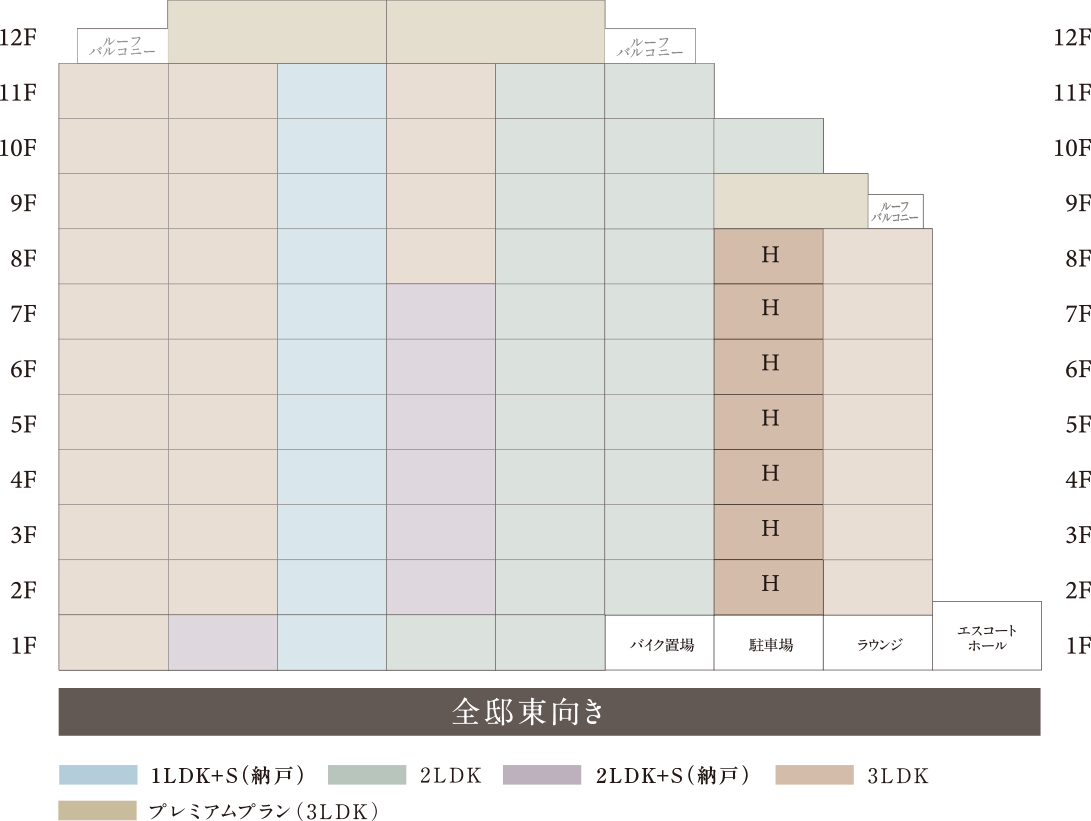Image resolution: width=1091 pixels, height=821 pixels.
Task: Click the 2LDK+S purple legend swatch
Action: click(542, 775)
